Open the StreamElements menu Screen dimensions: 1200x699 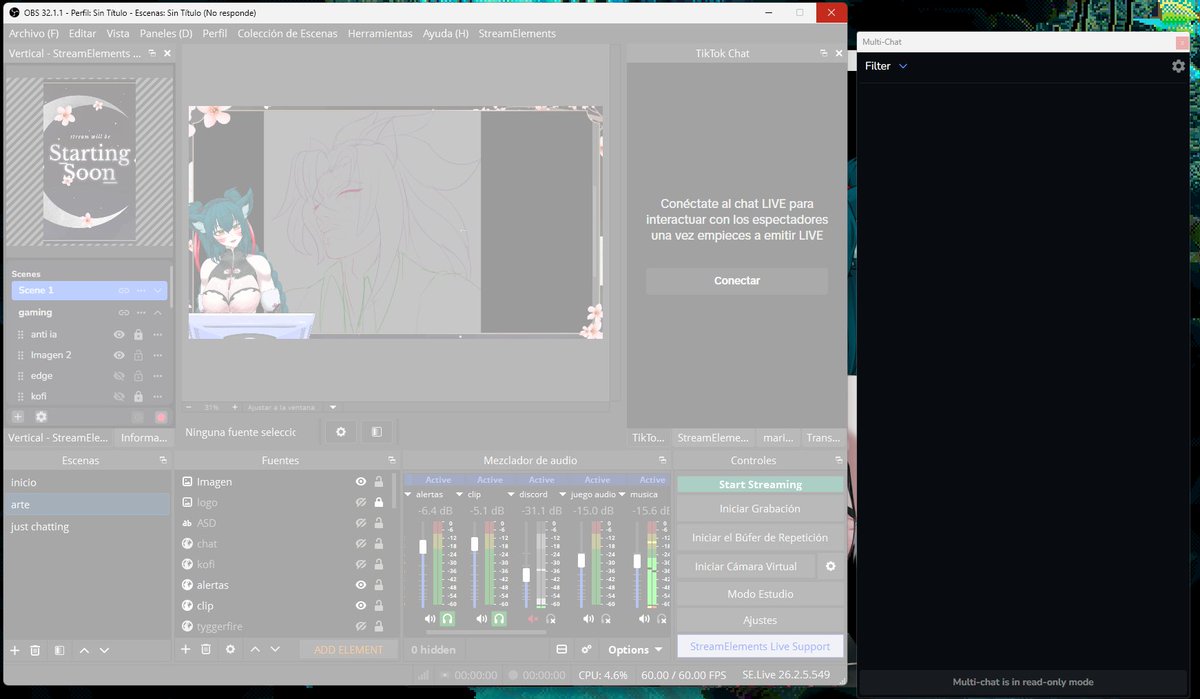[517, 33]
